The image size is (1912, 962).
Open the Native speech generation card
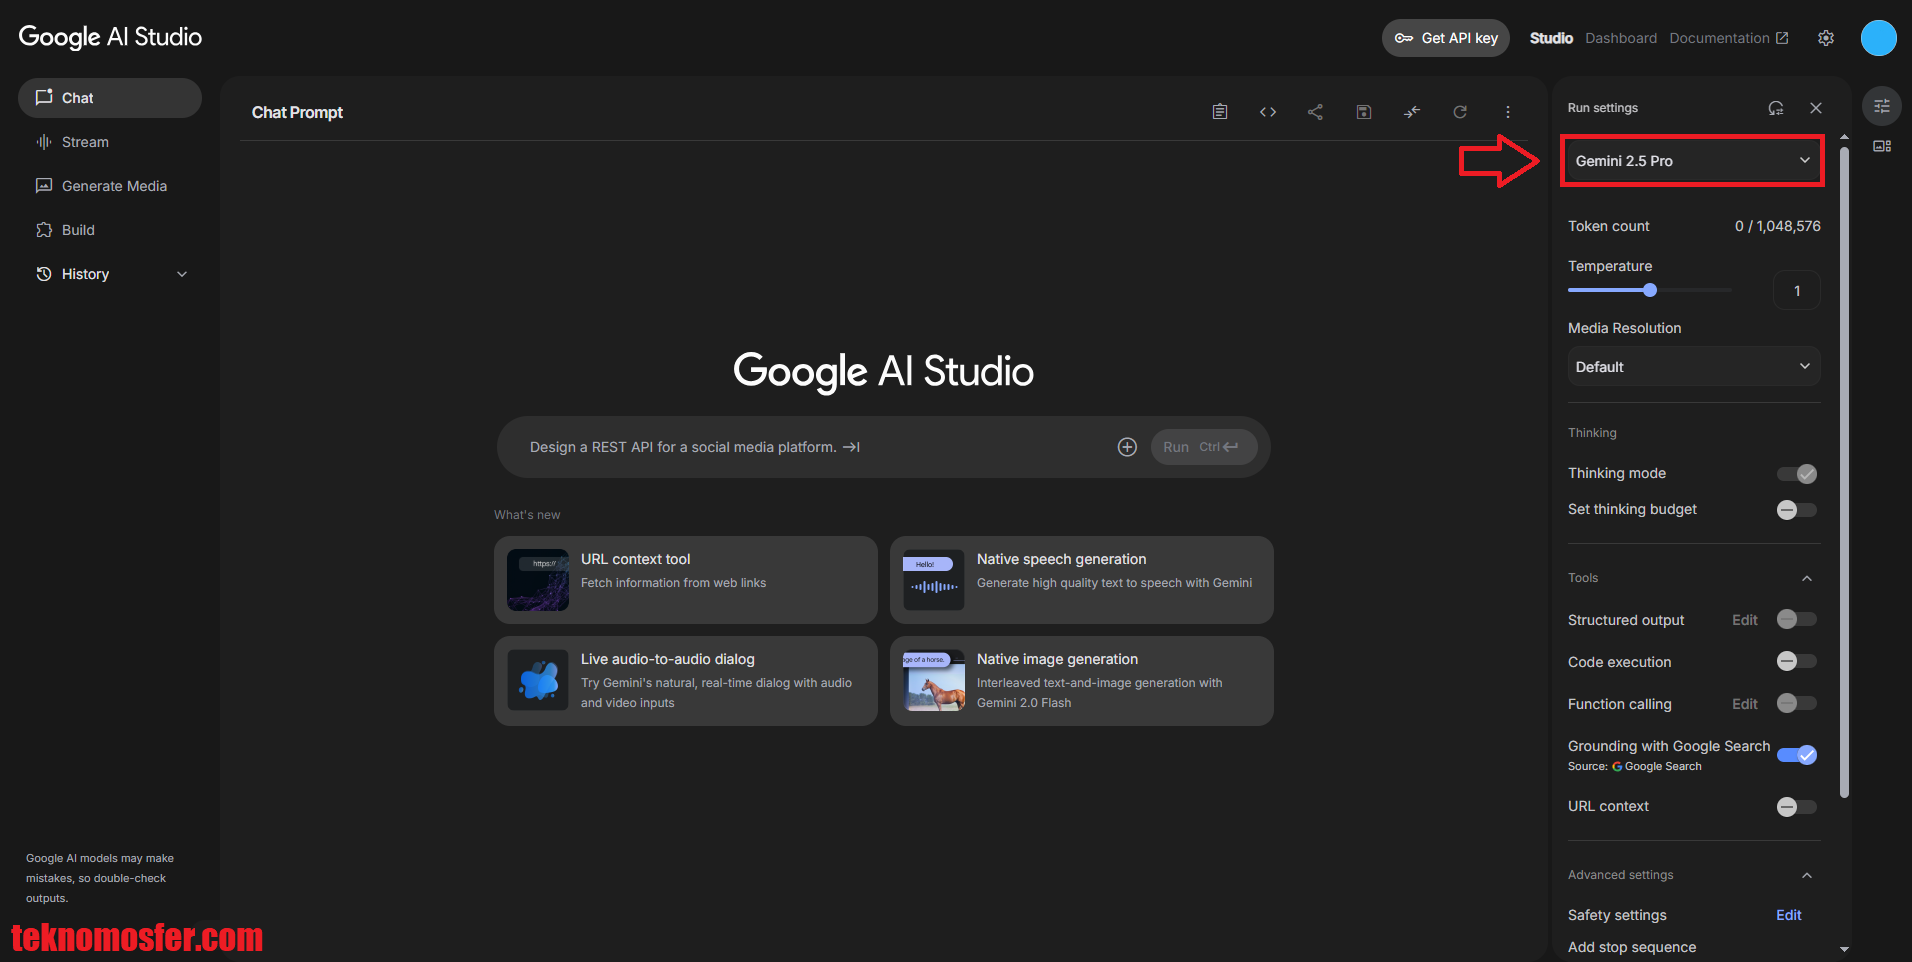pos(1082,580)
